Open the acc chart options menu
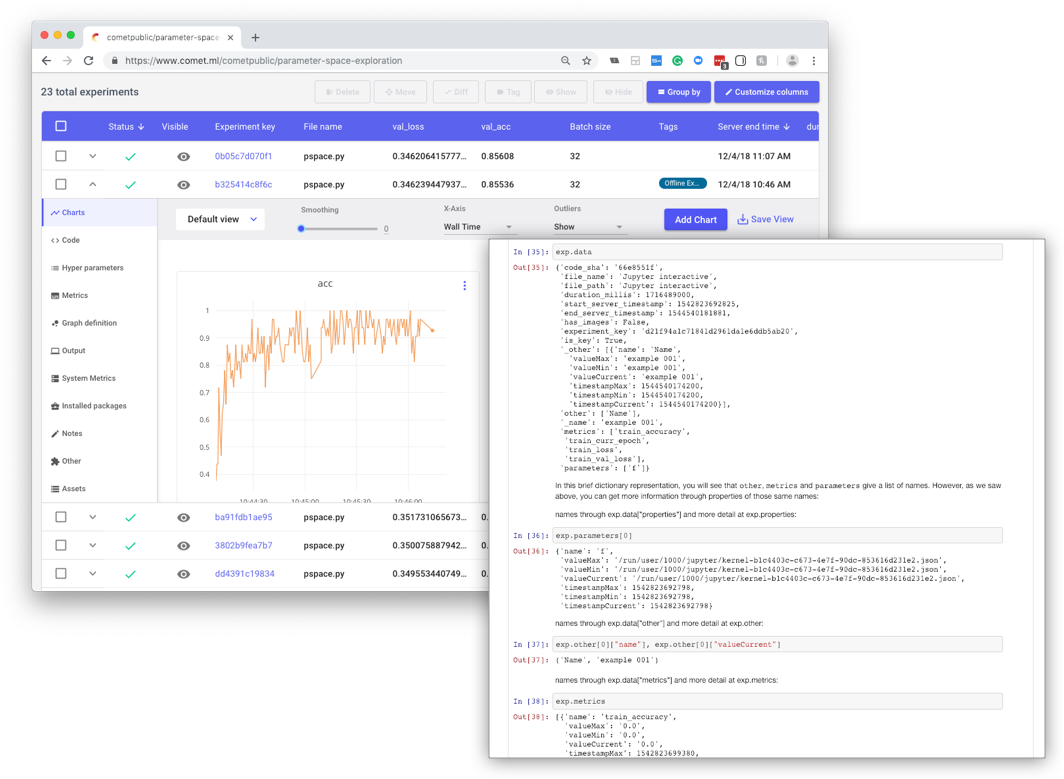 tap(464, 285)
